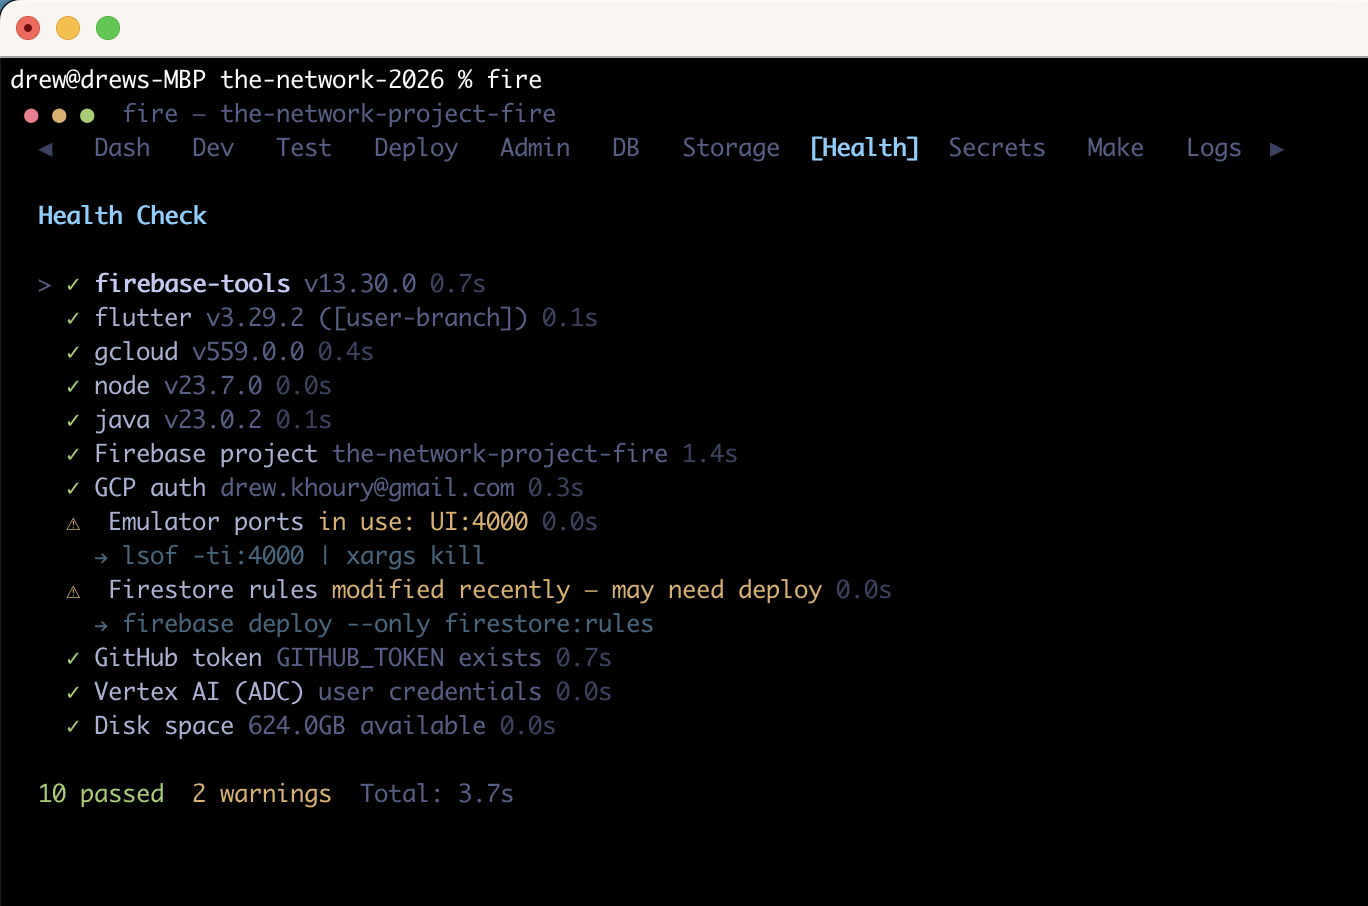Click the Firebase project label
Viewport: 1368px width, 906px height.
206,454
